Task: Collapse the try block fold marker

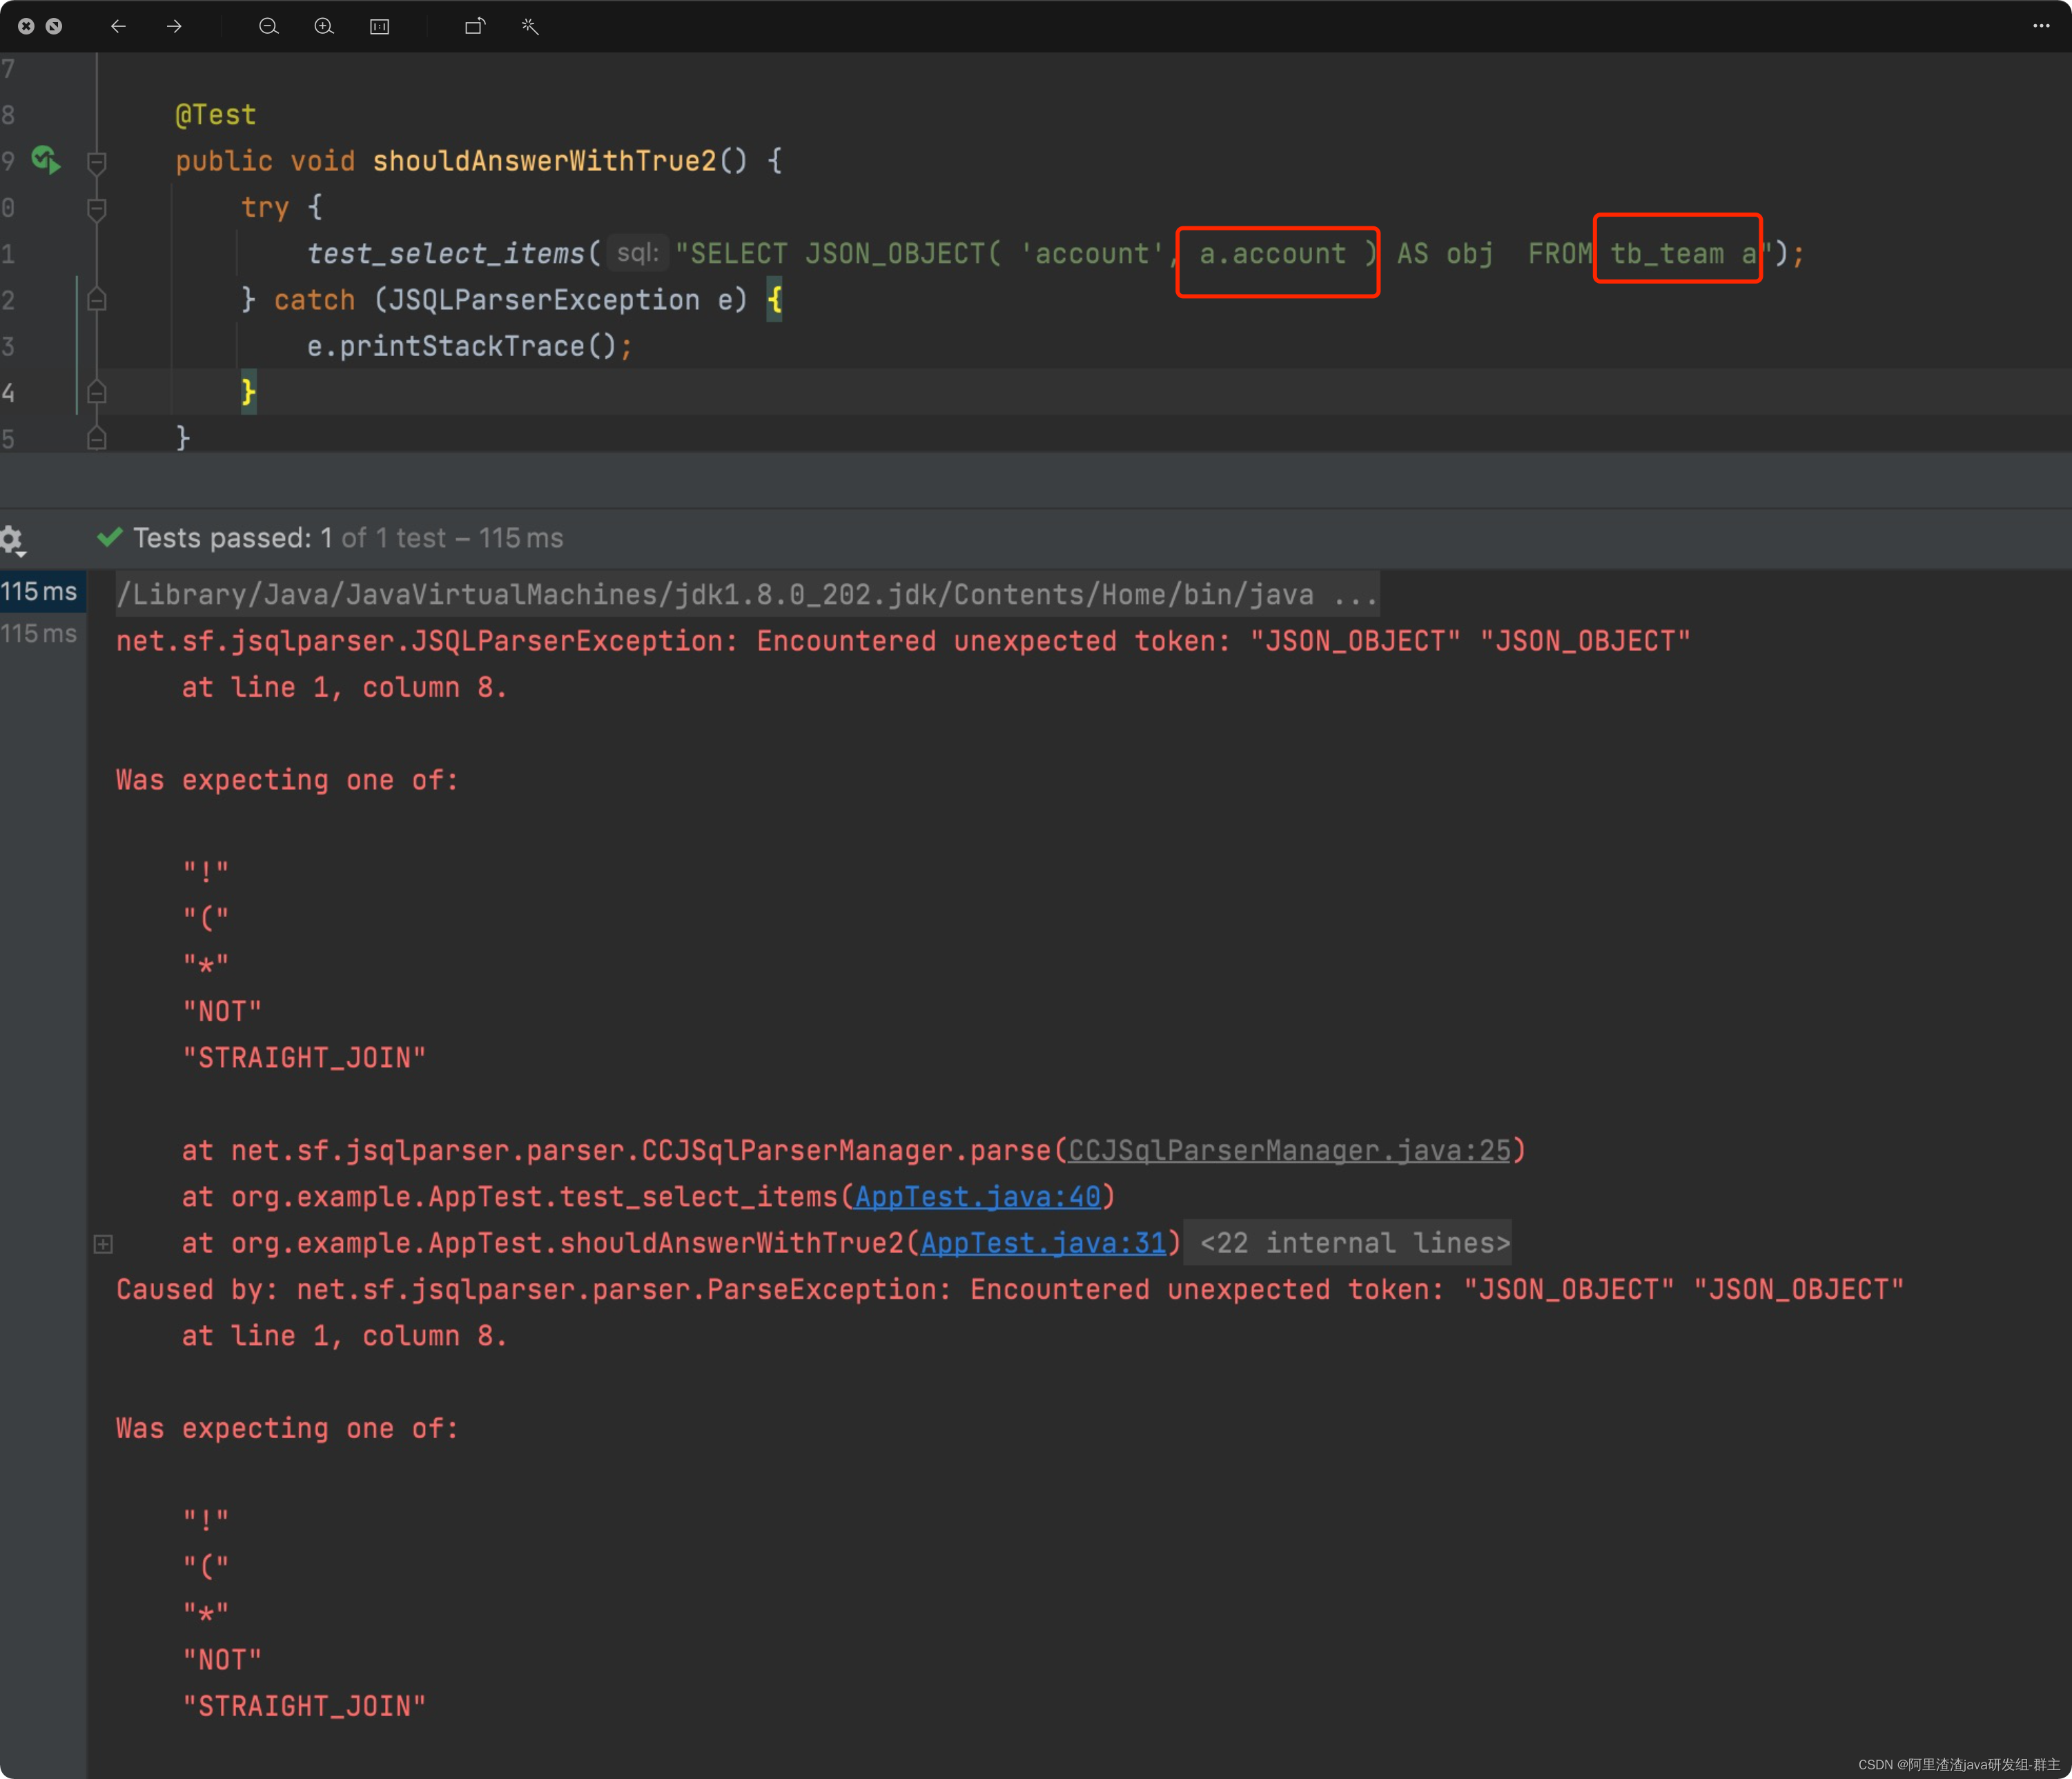Action: 97,208
